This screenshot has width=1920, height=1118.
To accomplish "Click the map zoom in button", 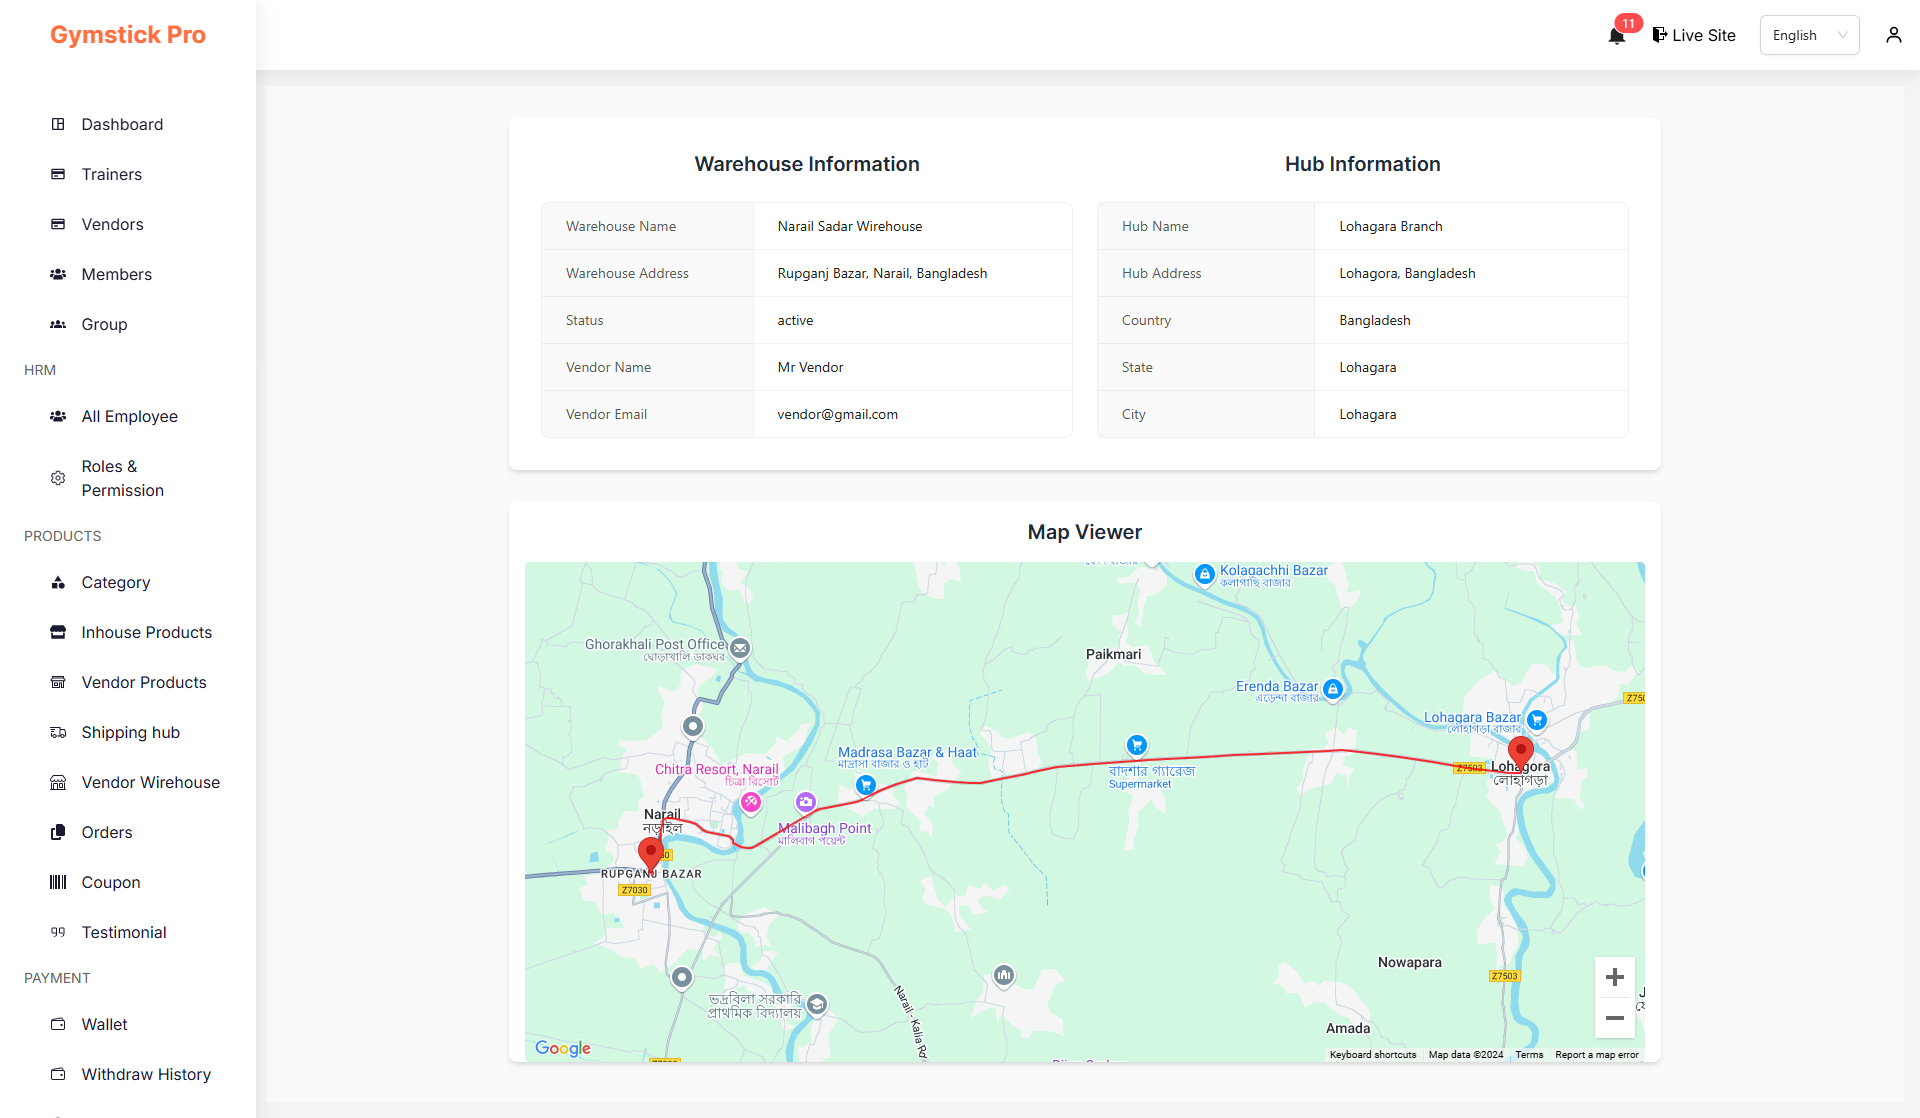I will 1614,977.
